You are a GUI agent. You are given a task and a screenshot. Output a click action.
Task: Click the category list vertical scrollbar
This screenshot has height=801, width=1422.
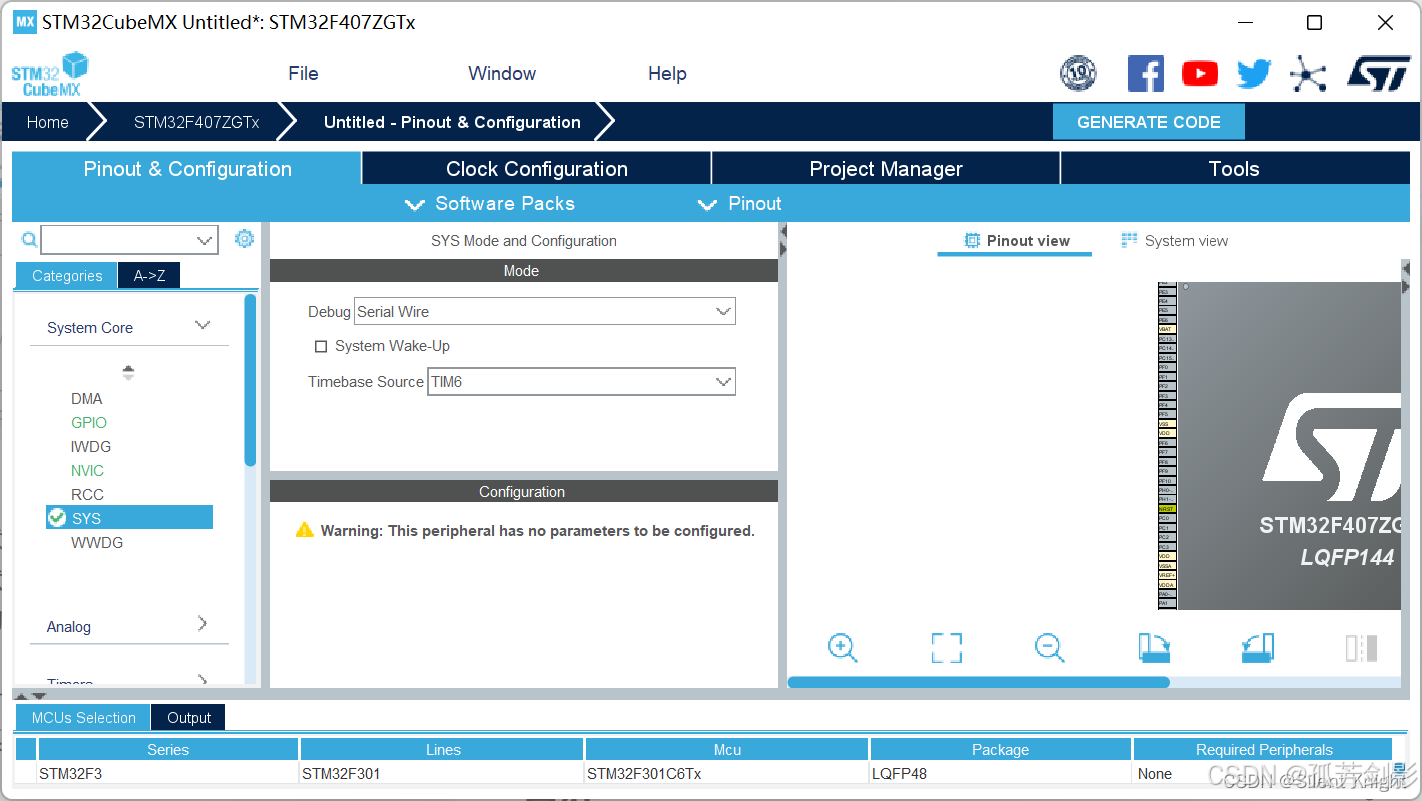(250, 380)
